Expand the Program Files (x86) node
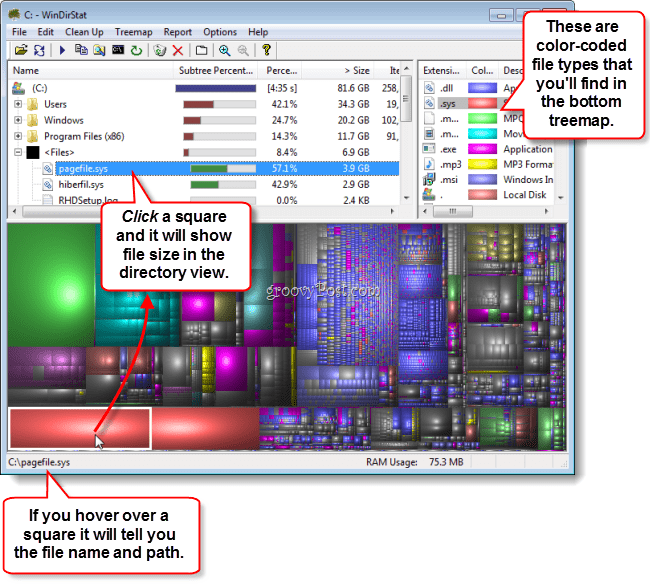Image resolution: width=650 pixels, height=585 pixels. pos(18,136)
